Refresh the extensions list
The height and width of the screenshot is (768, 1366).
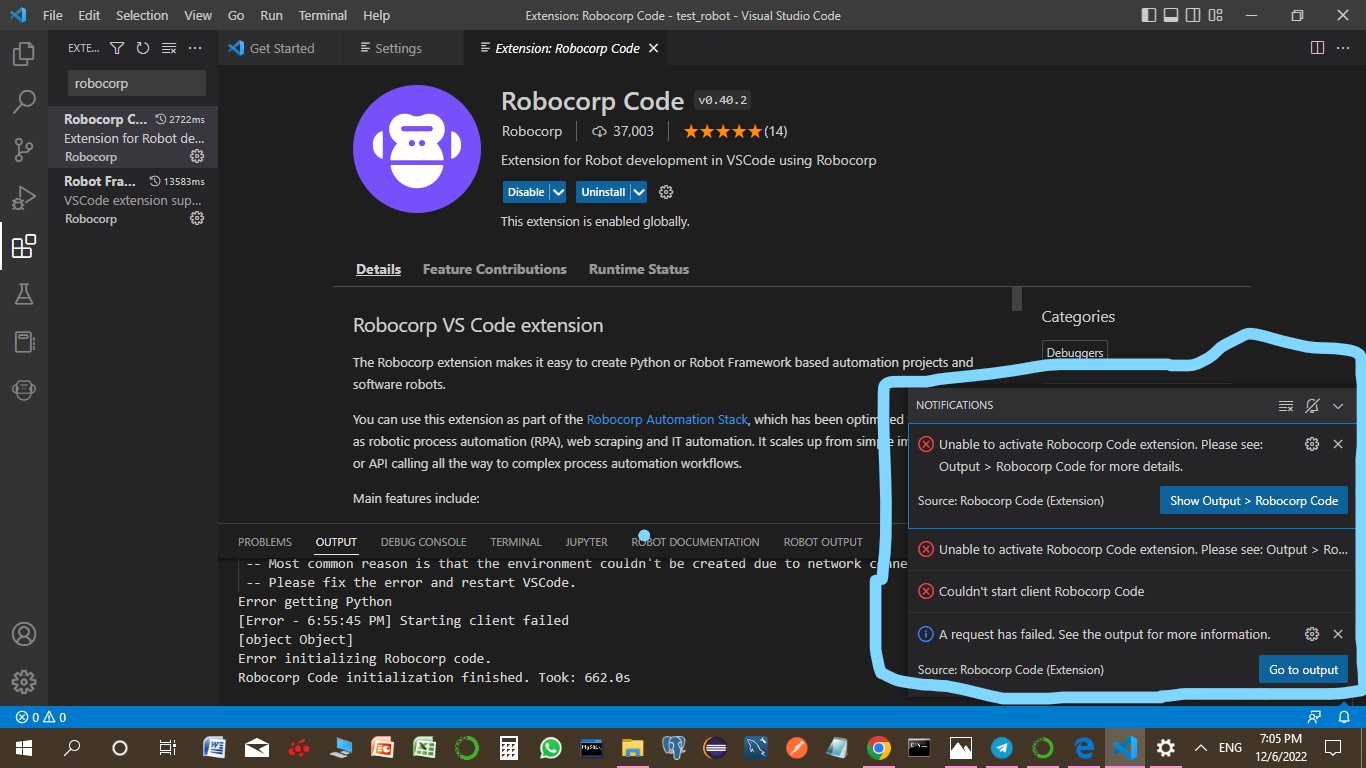143,48
